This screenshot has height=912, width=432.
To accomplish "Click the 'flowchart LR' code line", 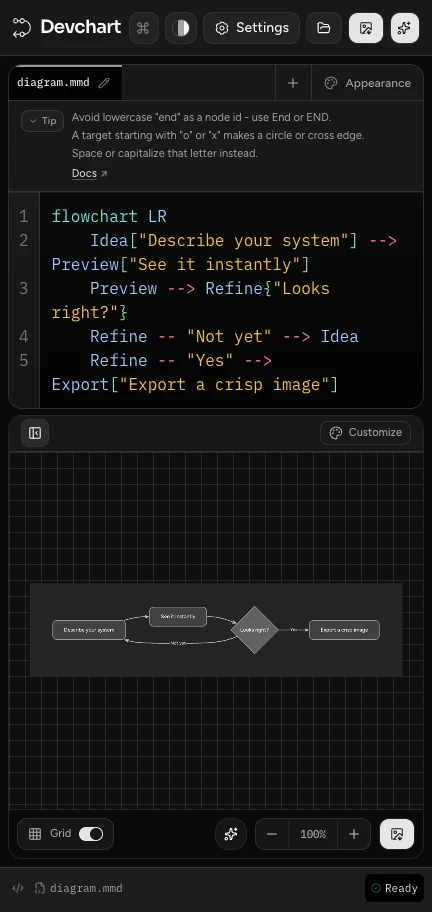I will point(109,216).
